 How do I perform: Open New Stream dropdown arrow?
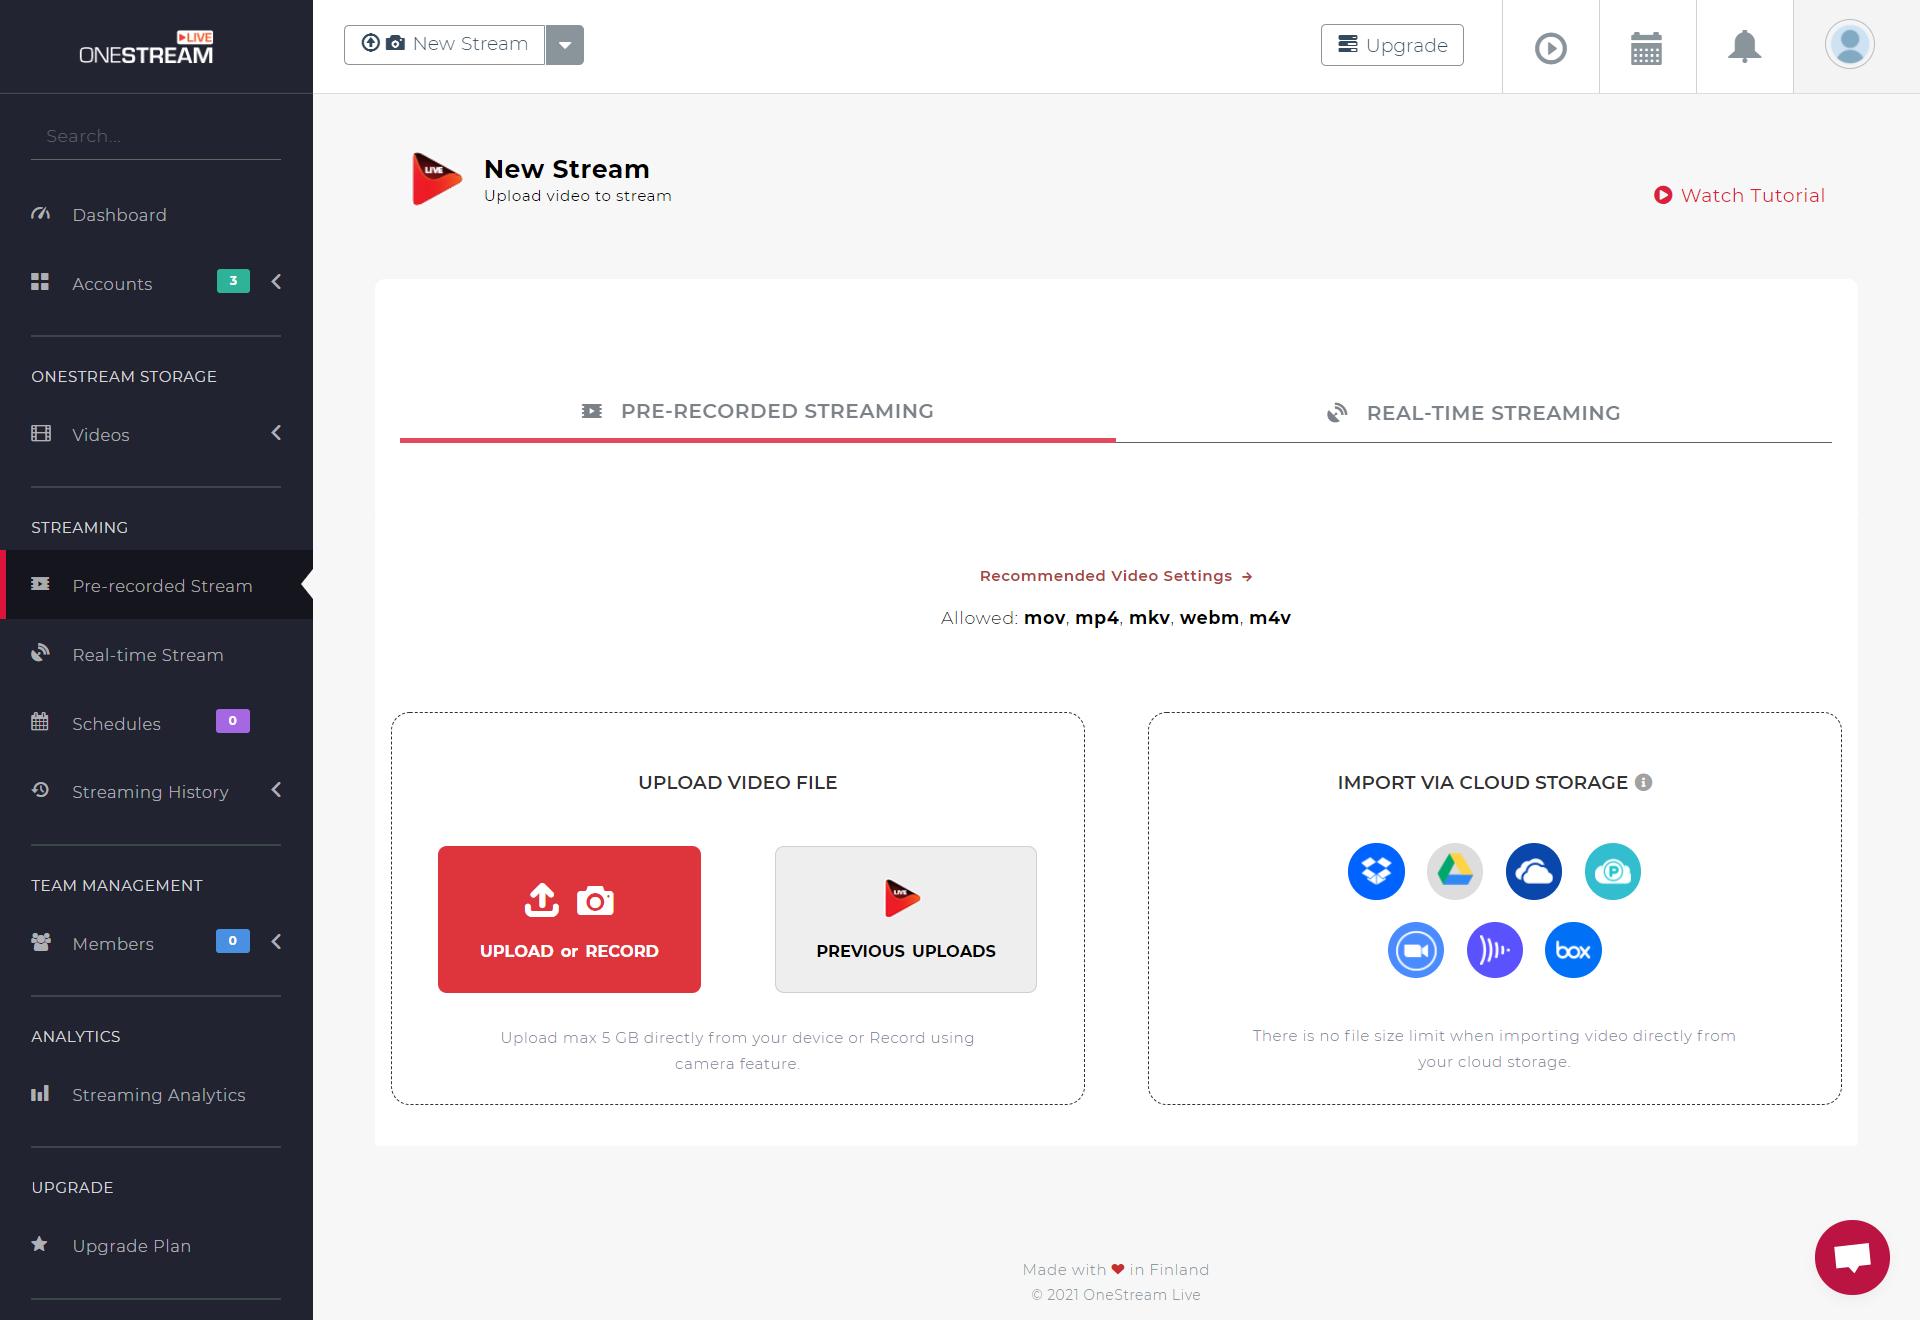(x=564, y=45)
